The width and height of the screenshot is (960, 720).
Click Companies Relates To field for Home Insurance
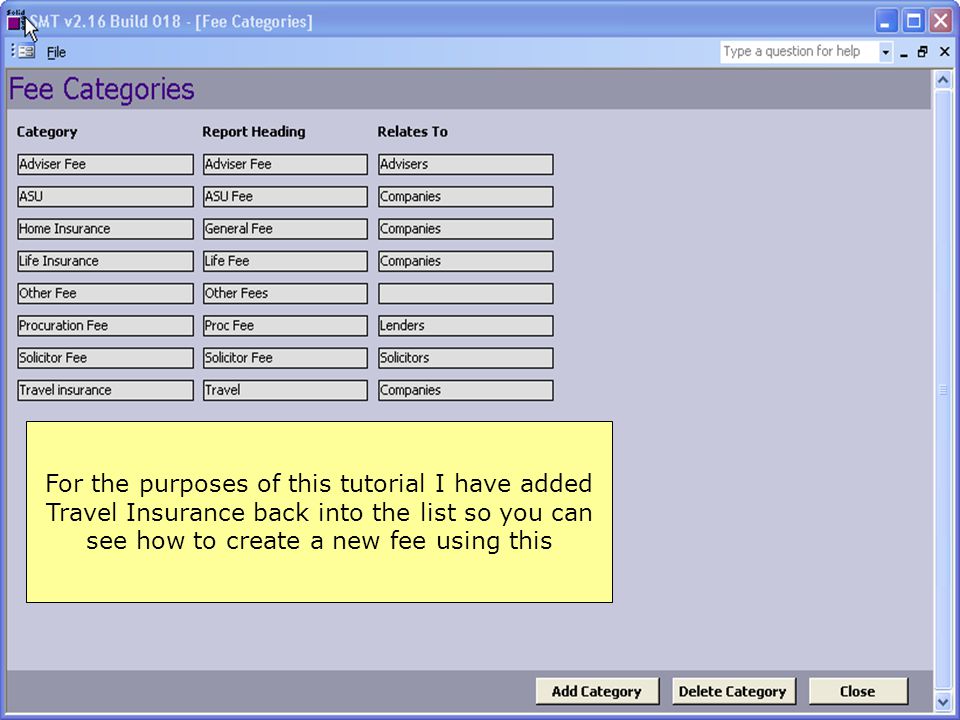466,229
